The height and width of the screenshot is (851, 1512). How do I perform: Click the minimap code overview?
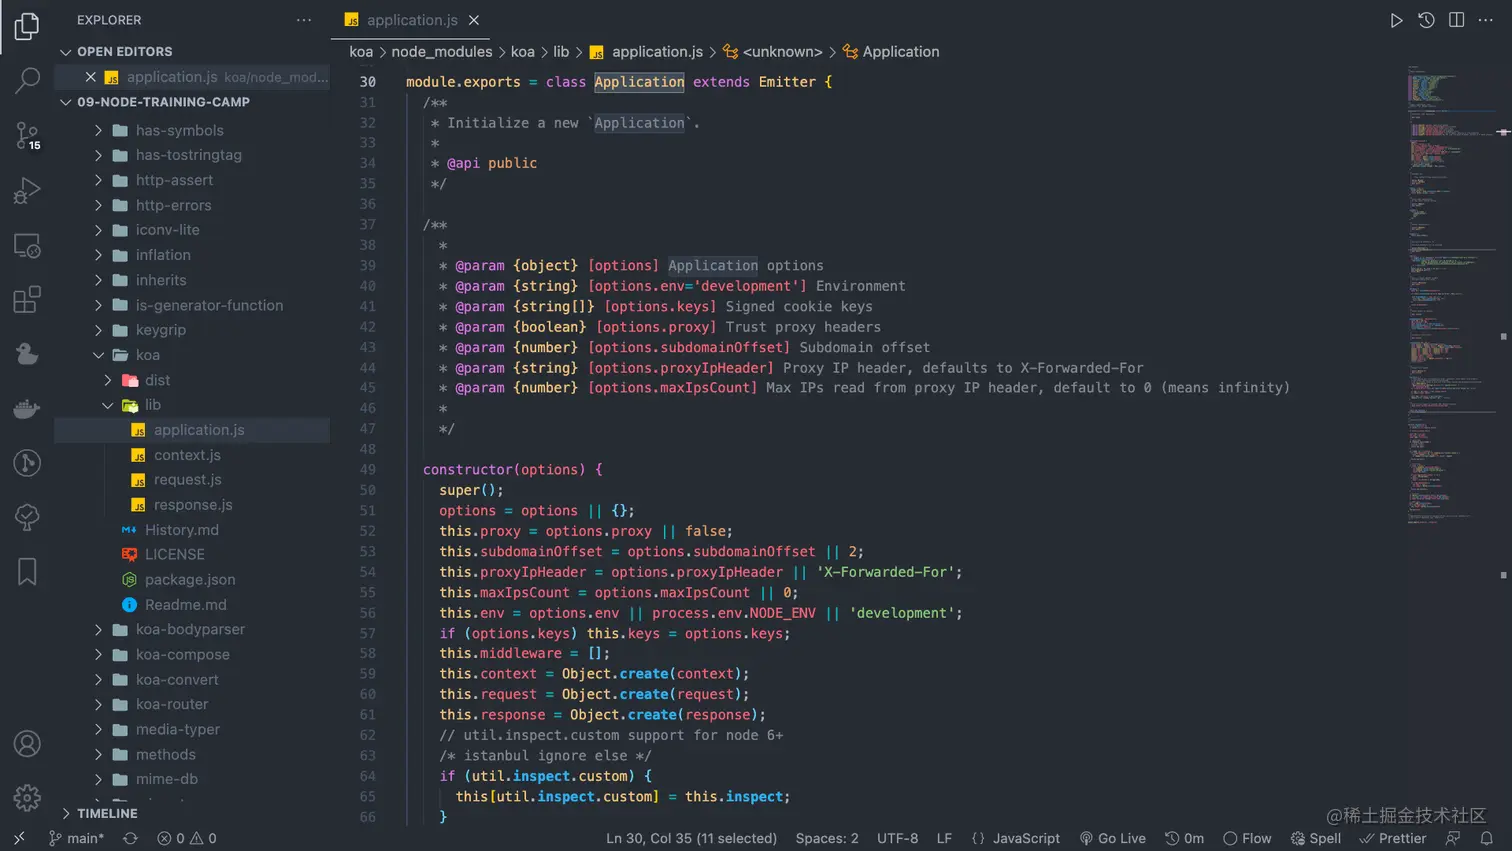pyautogui.click(x=1451, y=295)
